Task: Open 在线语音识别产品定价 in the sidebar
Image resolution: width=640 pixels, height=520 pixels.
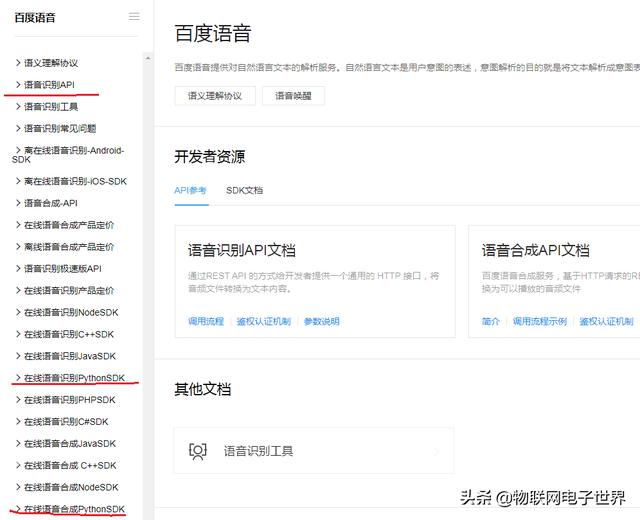Action: point(69,291)
